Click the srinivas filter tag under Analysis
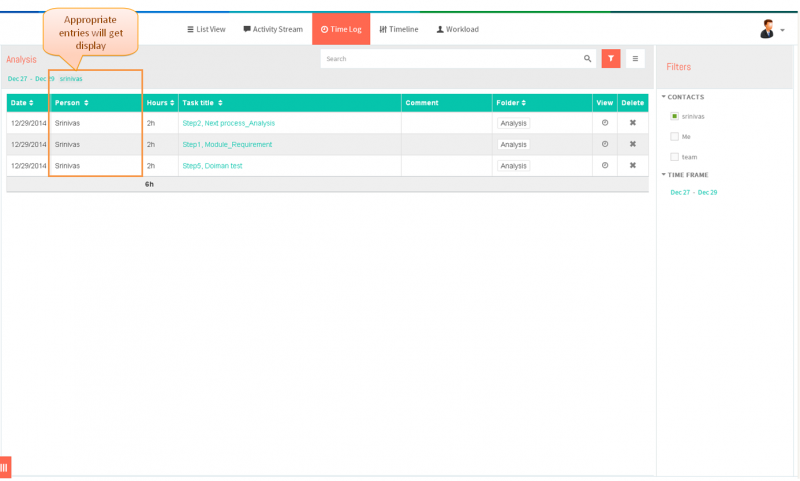 [71, 79]
